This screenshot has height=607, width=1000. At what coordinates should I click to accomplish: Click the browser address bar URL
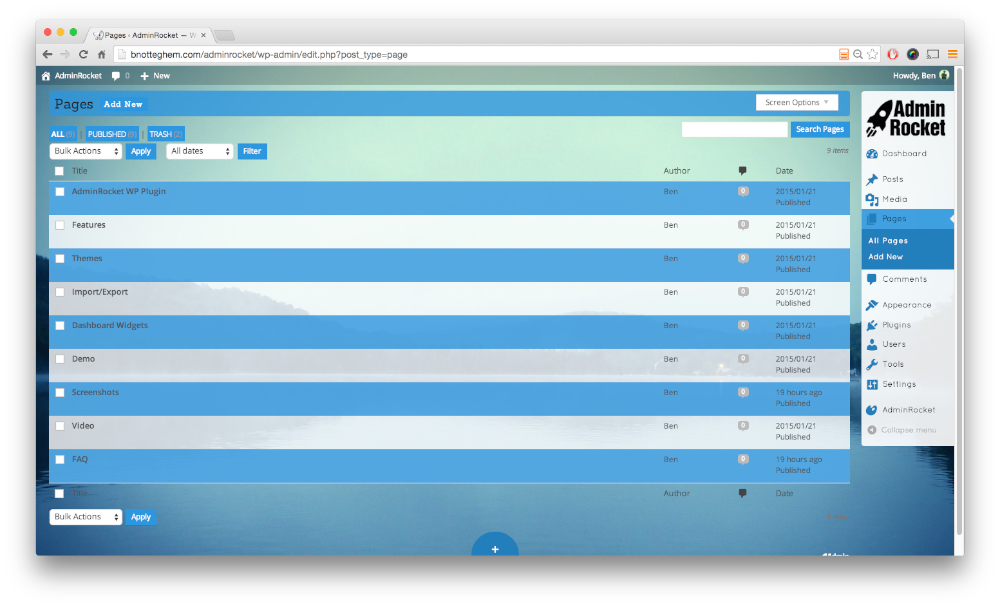(x=268, y=55)
